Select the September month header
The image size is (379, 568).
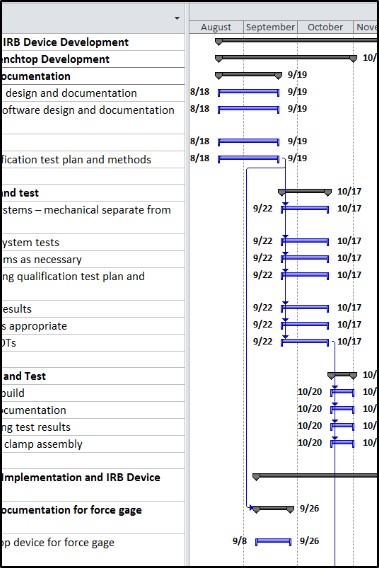pyautogui.click(x=270, y=27)
